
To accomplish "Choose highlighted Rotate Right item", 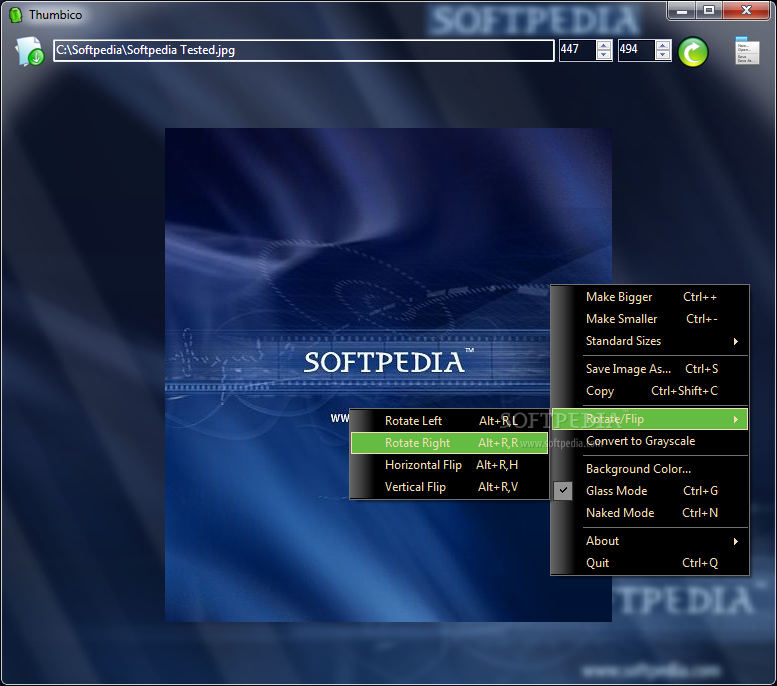I will [449, 443].
